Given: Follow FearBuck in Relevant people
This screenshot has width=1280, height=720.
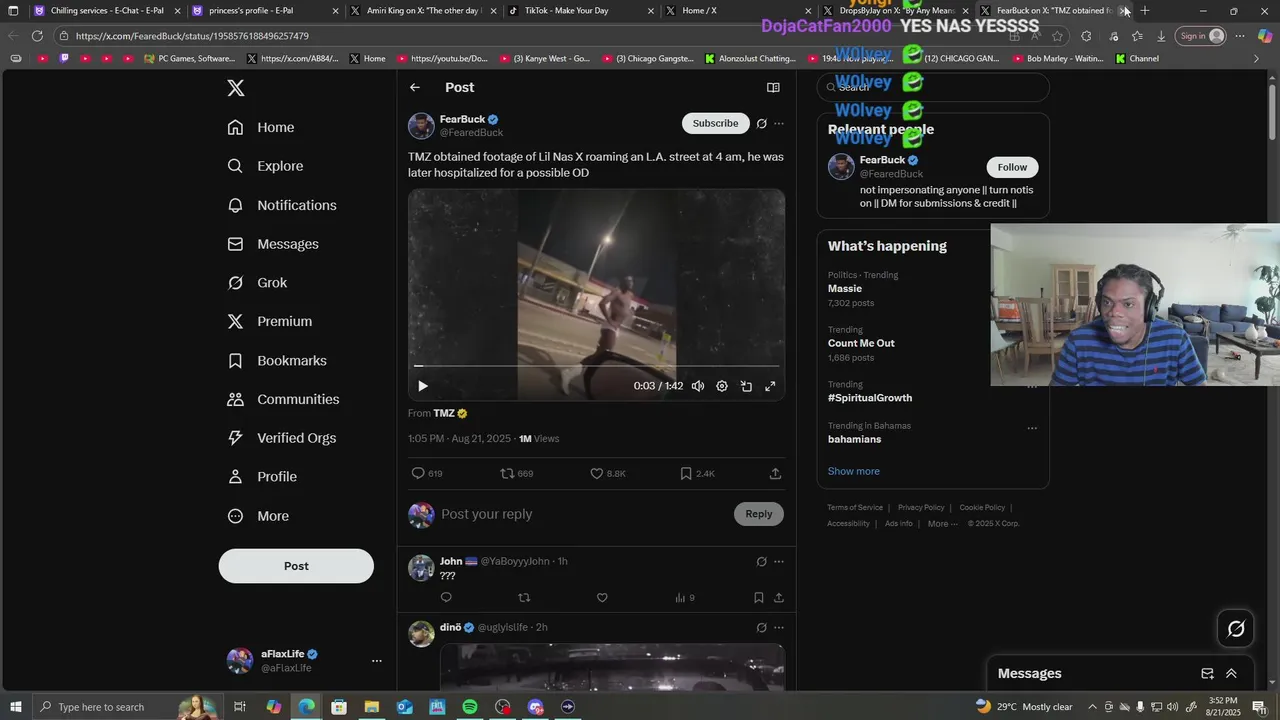Looking at the screenshot, I should coord(1012,167).
